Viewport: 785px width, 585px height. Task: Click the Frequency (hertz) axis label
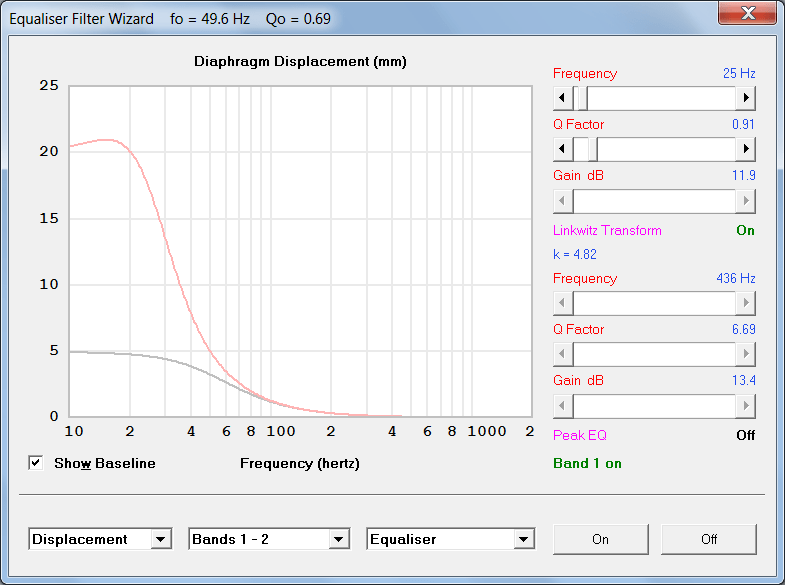[300, 463]
